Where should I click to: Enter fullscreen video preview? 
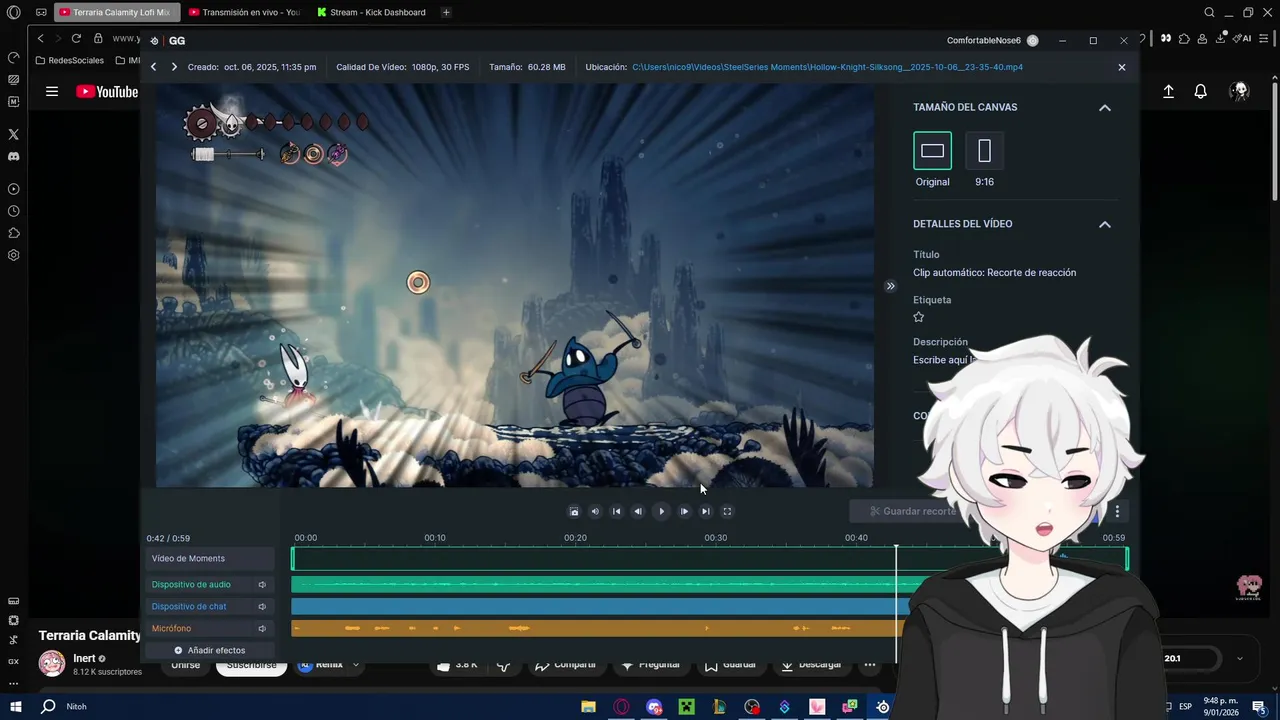pyautogui.click(x=727, y=511)
